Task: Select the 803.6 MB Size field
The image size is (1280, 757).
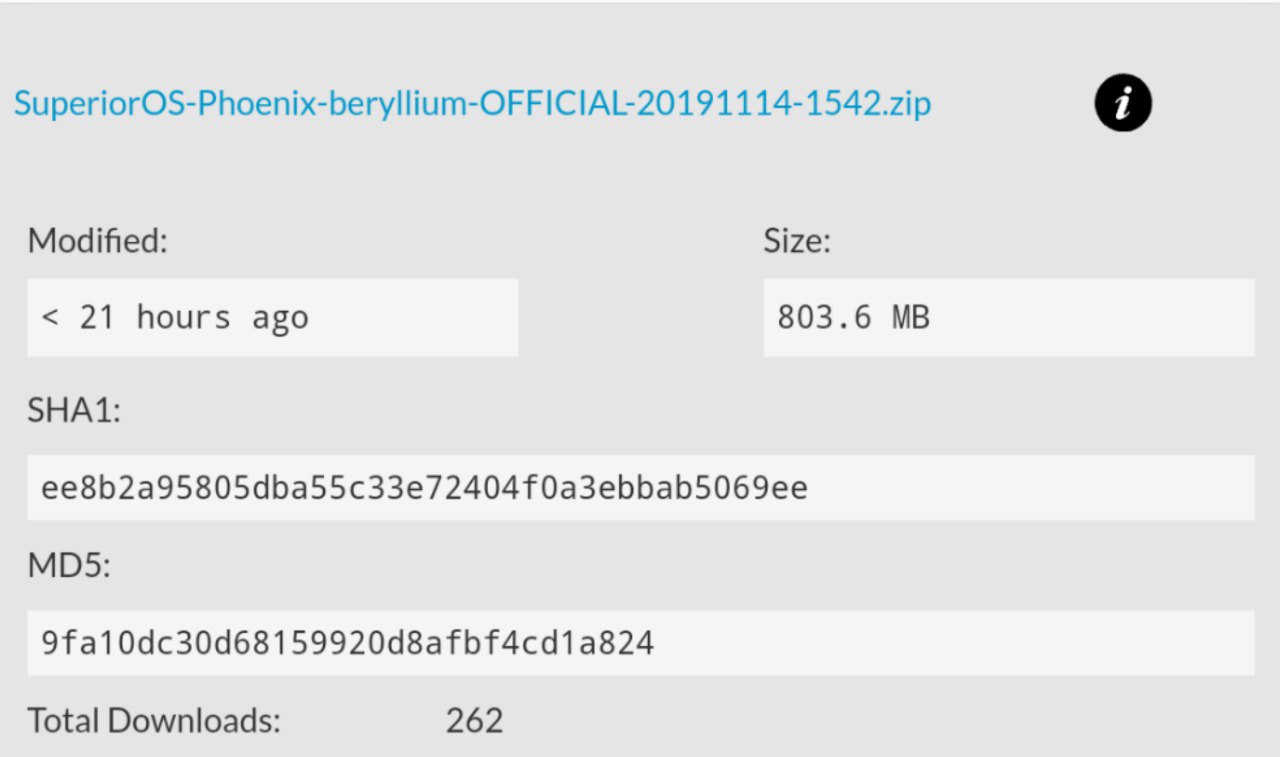Action: pyautogui.click(x=1009, y=318)
